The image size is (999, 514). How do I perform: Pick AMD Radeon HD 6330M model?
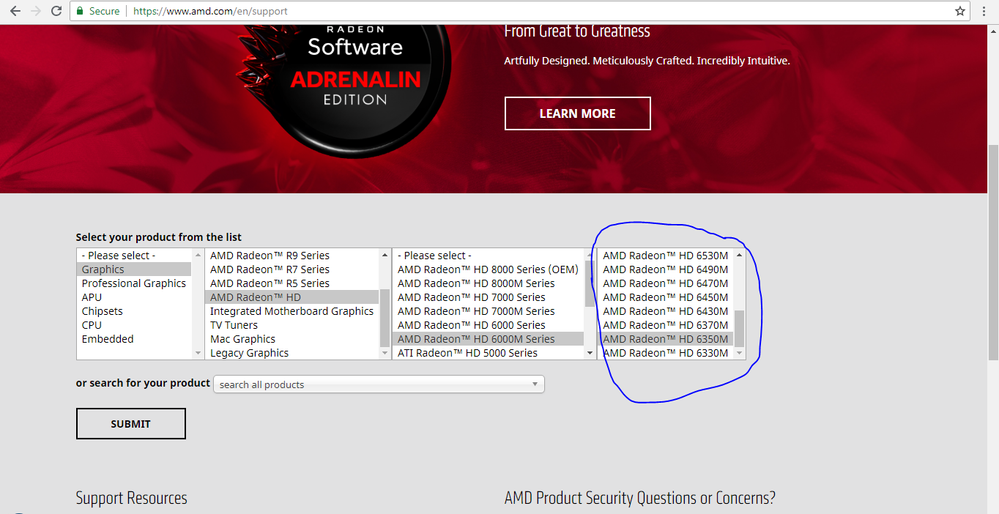click(x=666, y=353)
